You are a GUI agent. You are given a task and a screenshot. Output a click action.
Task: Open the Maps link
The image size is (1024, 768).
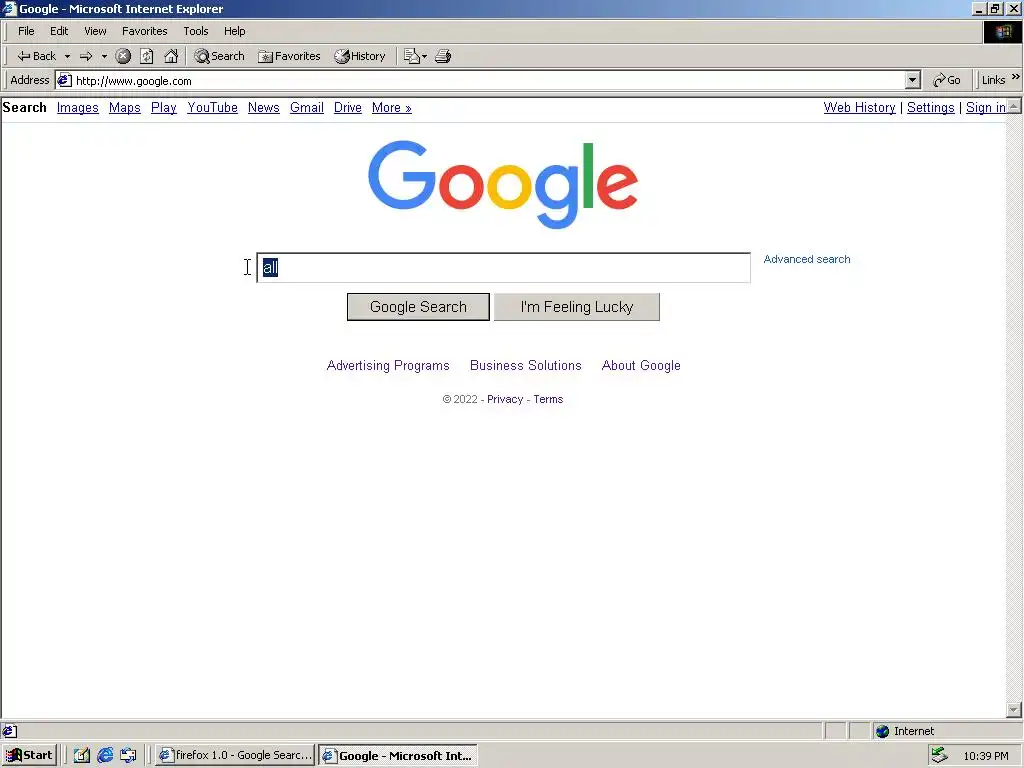125,108
